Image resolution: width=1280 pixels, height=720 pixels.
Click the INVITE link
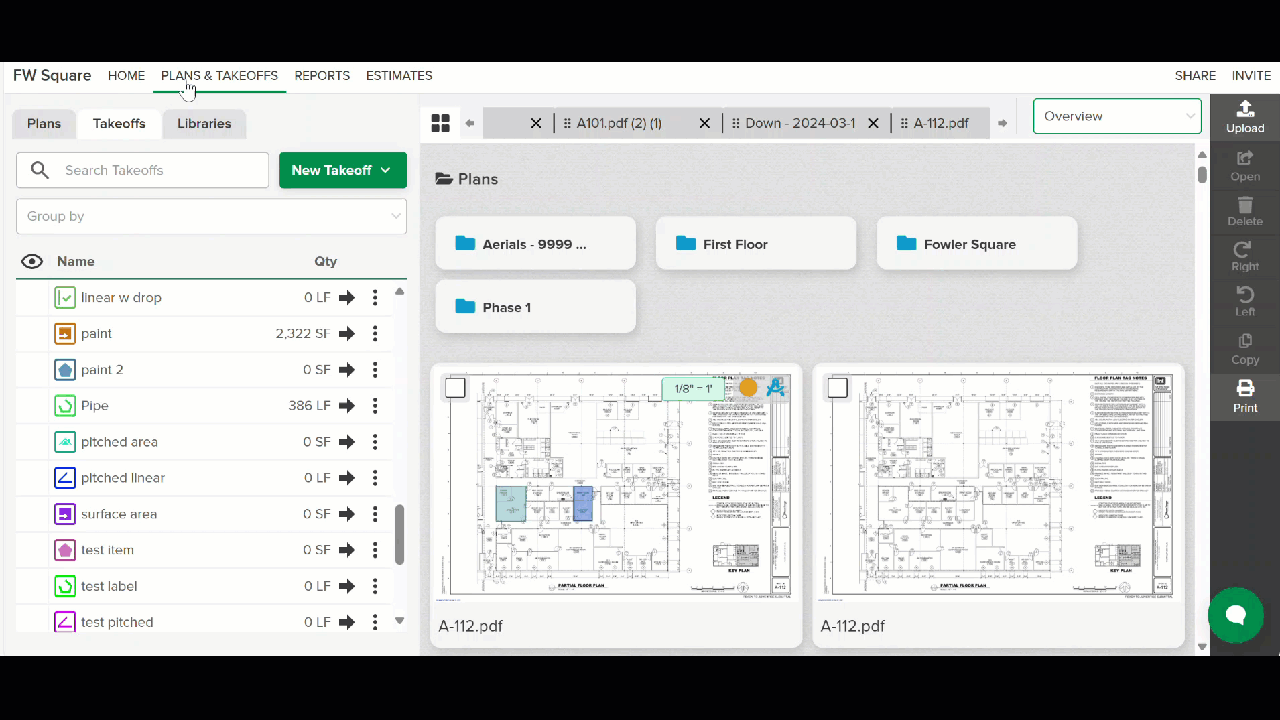click(x=1252, y=76)
